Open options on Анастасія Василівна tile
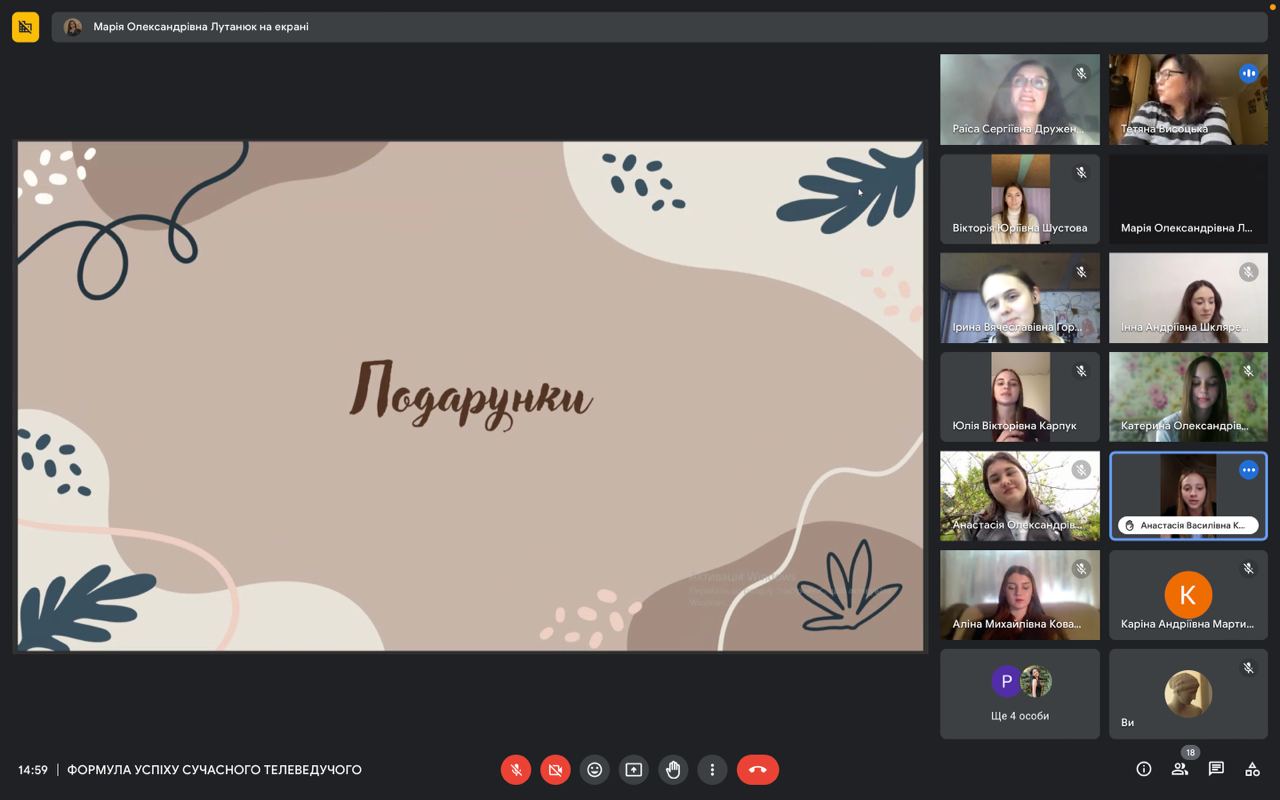1280x800 pixels. [1248, 470]
